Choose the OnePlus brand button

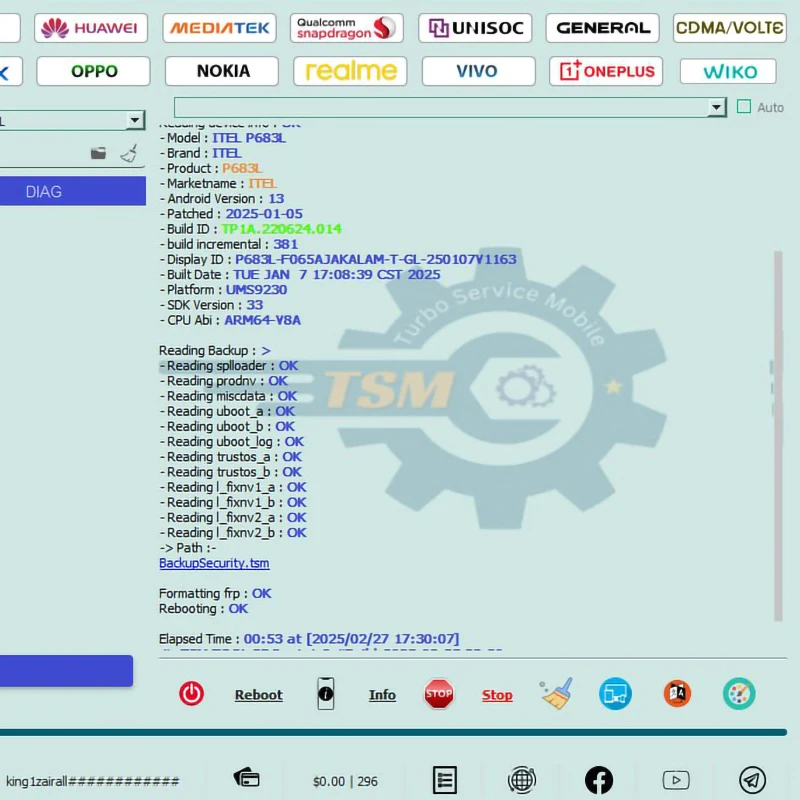tap(606, 71)
